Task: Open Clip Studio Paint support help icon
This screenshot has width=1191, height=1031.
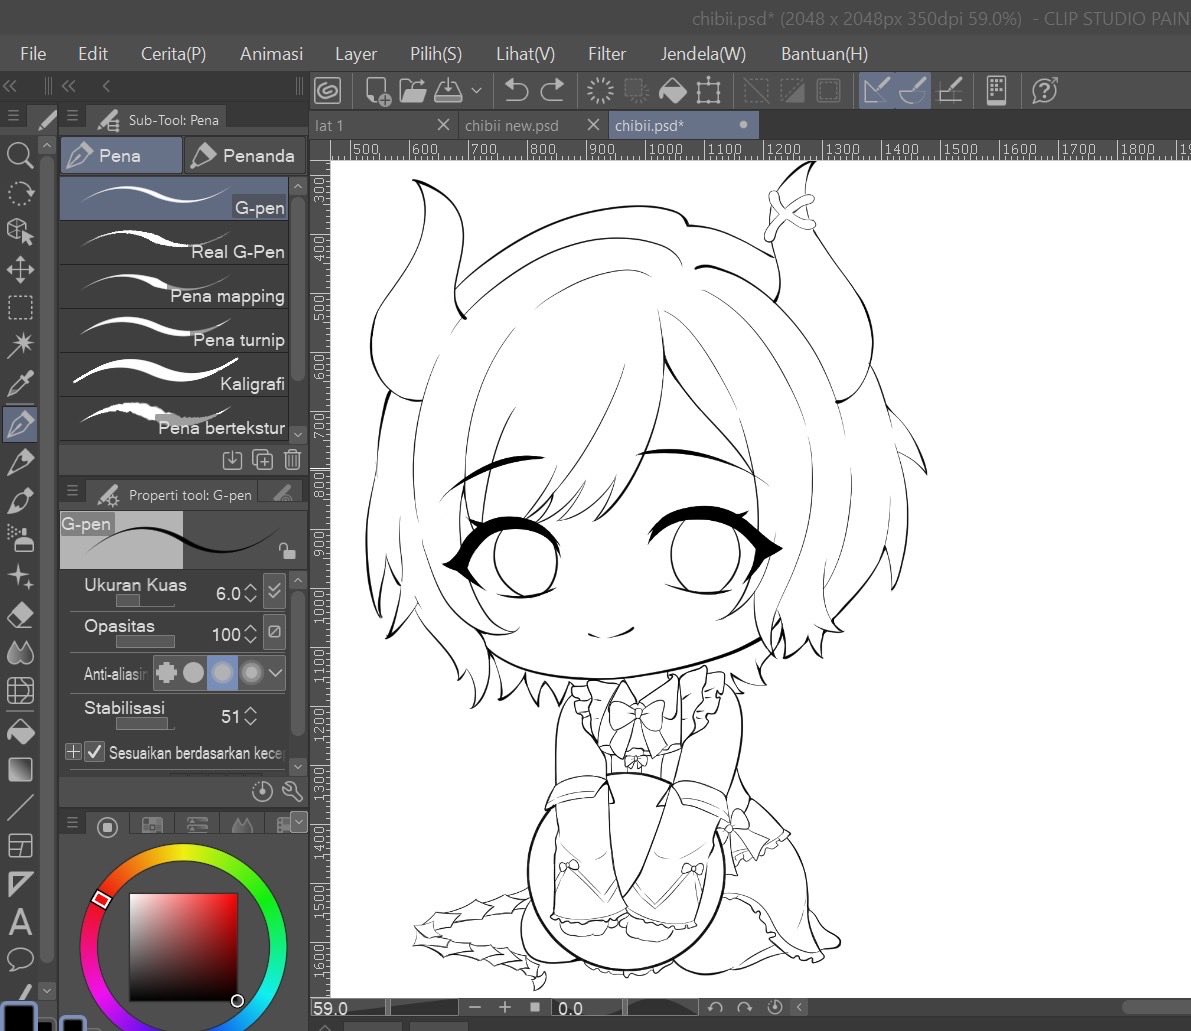Action: (x=1044, y=90)
